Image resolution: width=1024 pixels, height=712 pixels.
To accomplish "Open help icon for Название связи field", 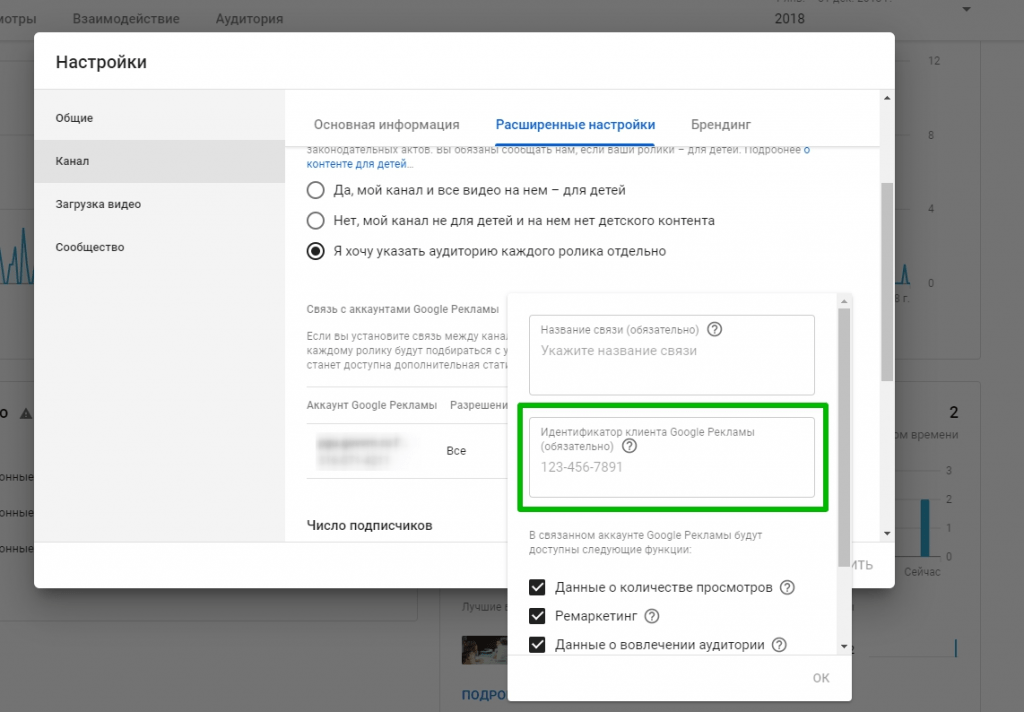I will point(714,329).
